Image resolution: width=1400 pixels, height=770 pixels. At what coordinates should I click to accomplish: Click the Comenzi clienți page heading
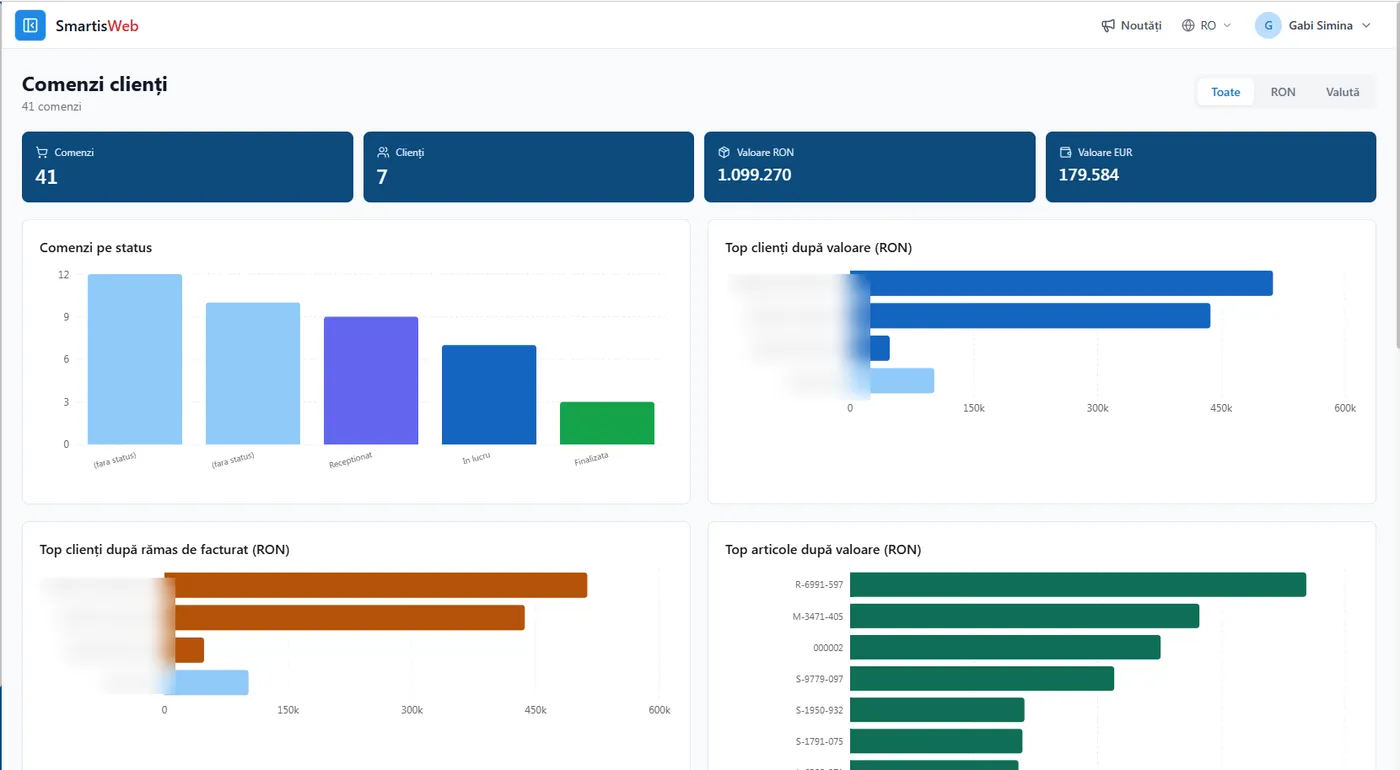[95, 84]
